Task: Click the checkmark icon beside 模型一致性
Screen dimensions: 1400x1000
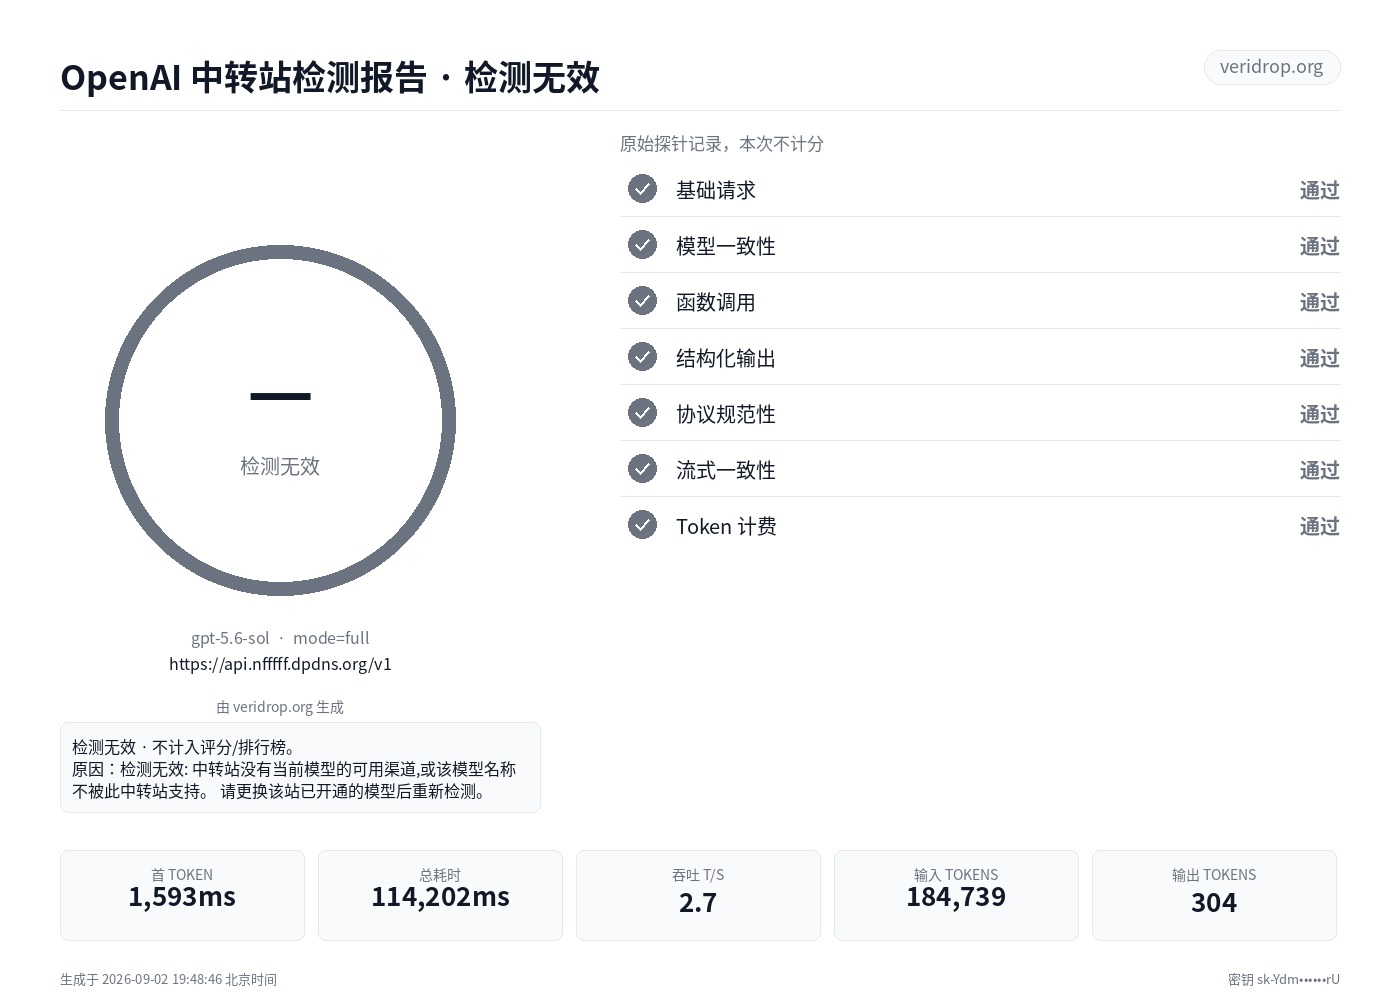Action: pyautogui.click(x=642, y=245)
